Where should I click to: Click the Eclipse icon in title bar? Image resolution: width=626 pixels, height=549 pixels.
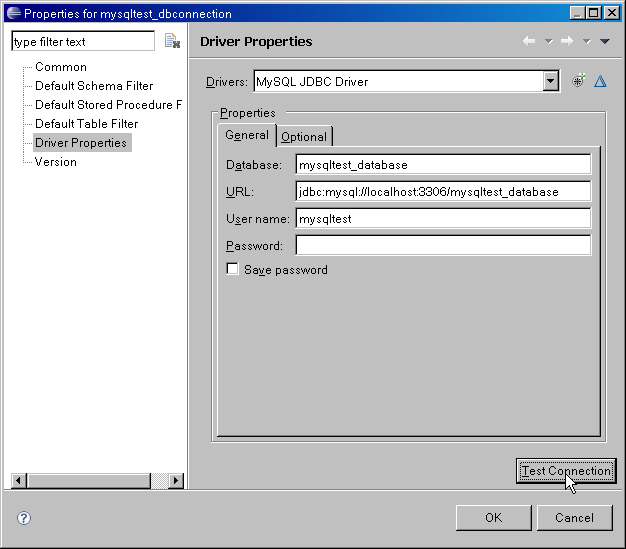(11, 13)
